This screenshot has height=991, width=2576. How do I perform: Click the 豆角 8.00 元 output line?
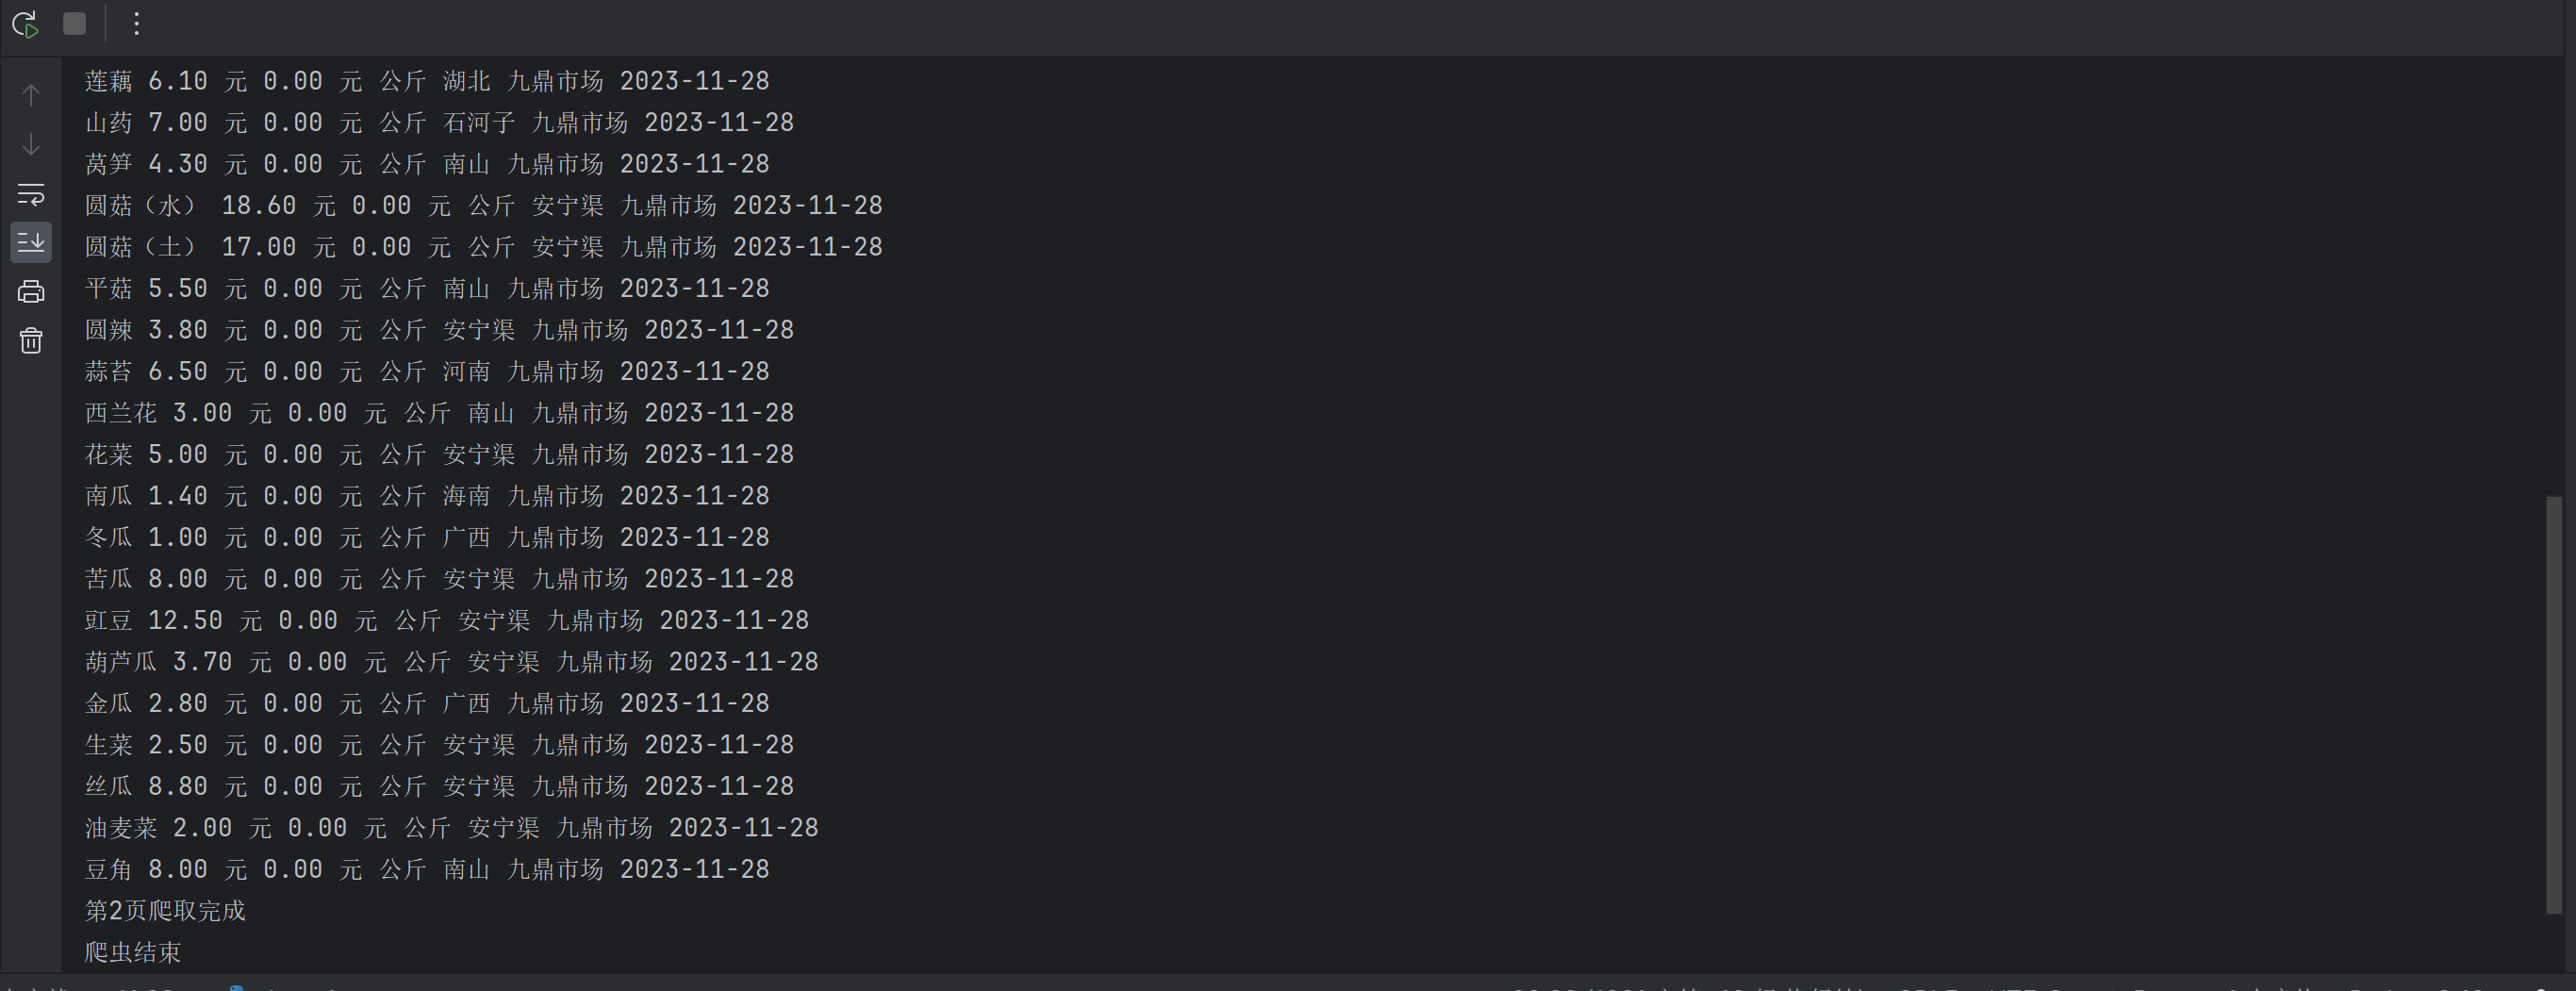[x=427, y=870]
